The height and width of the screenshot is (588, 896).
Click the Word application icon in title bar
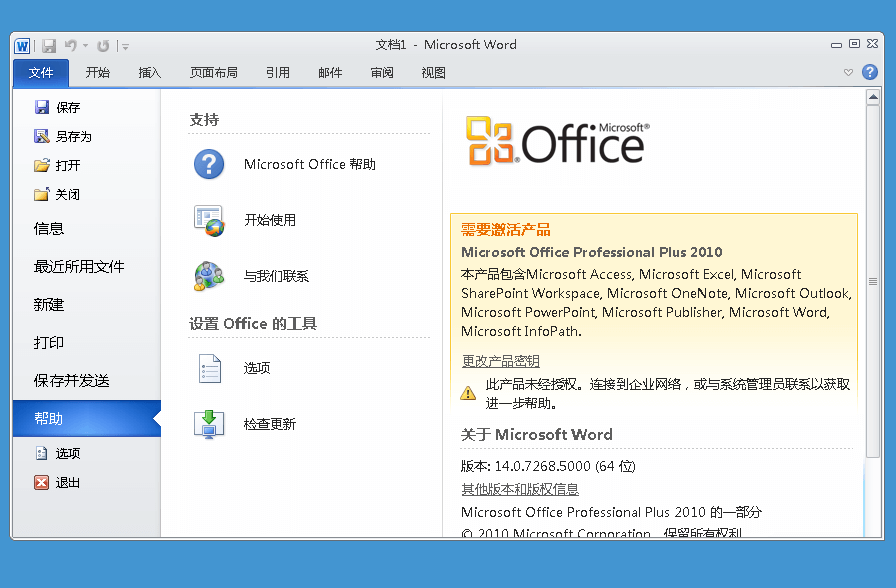[22, 46]
